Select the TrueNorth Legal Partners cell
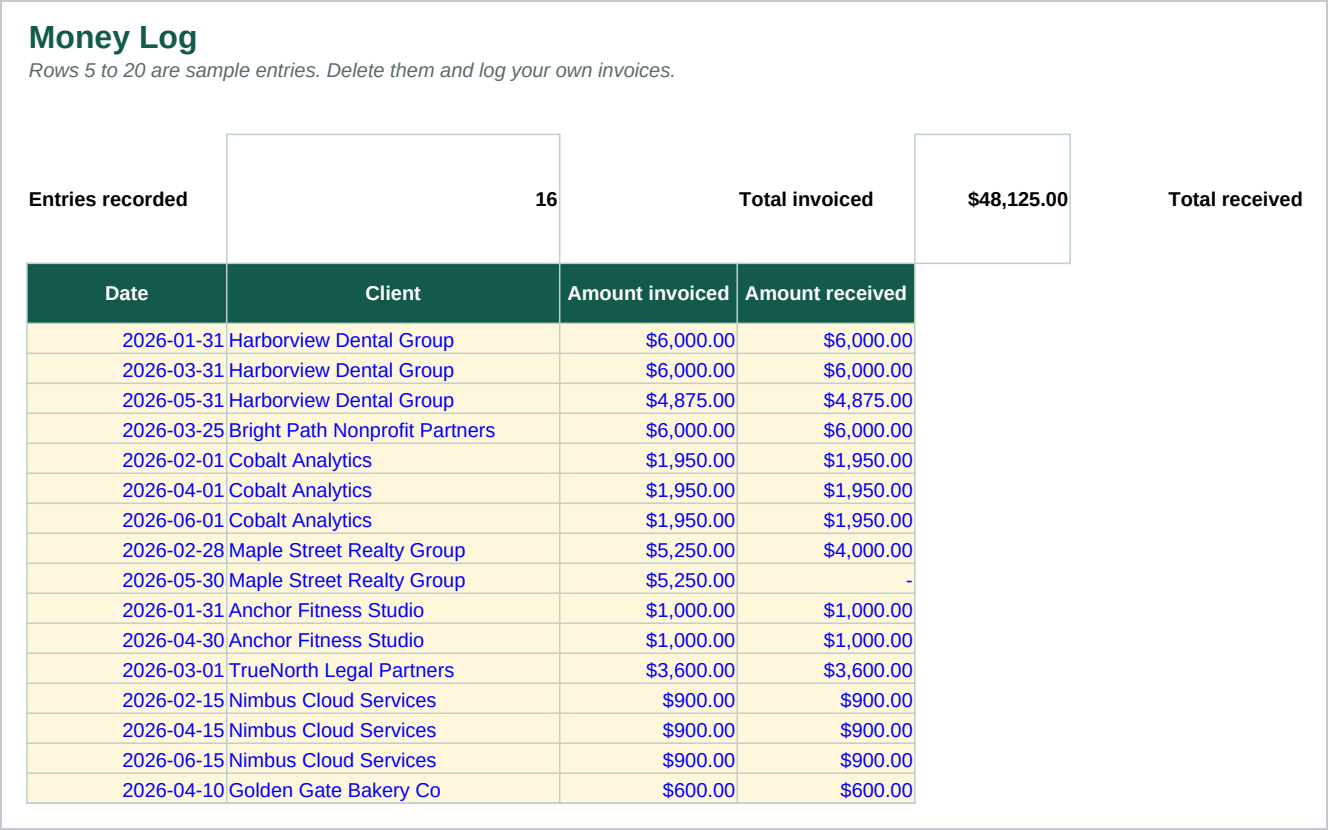Viewport: 1328px width, 830px height. pyautogui.click(x=393, y=670)
